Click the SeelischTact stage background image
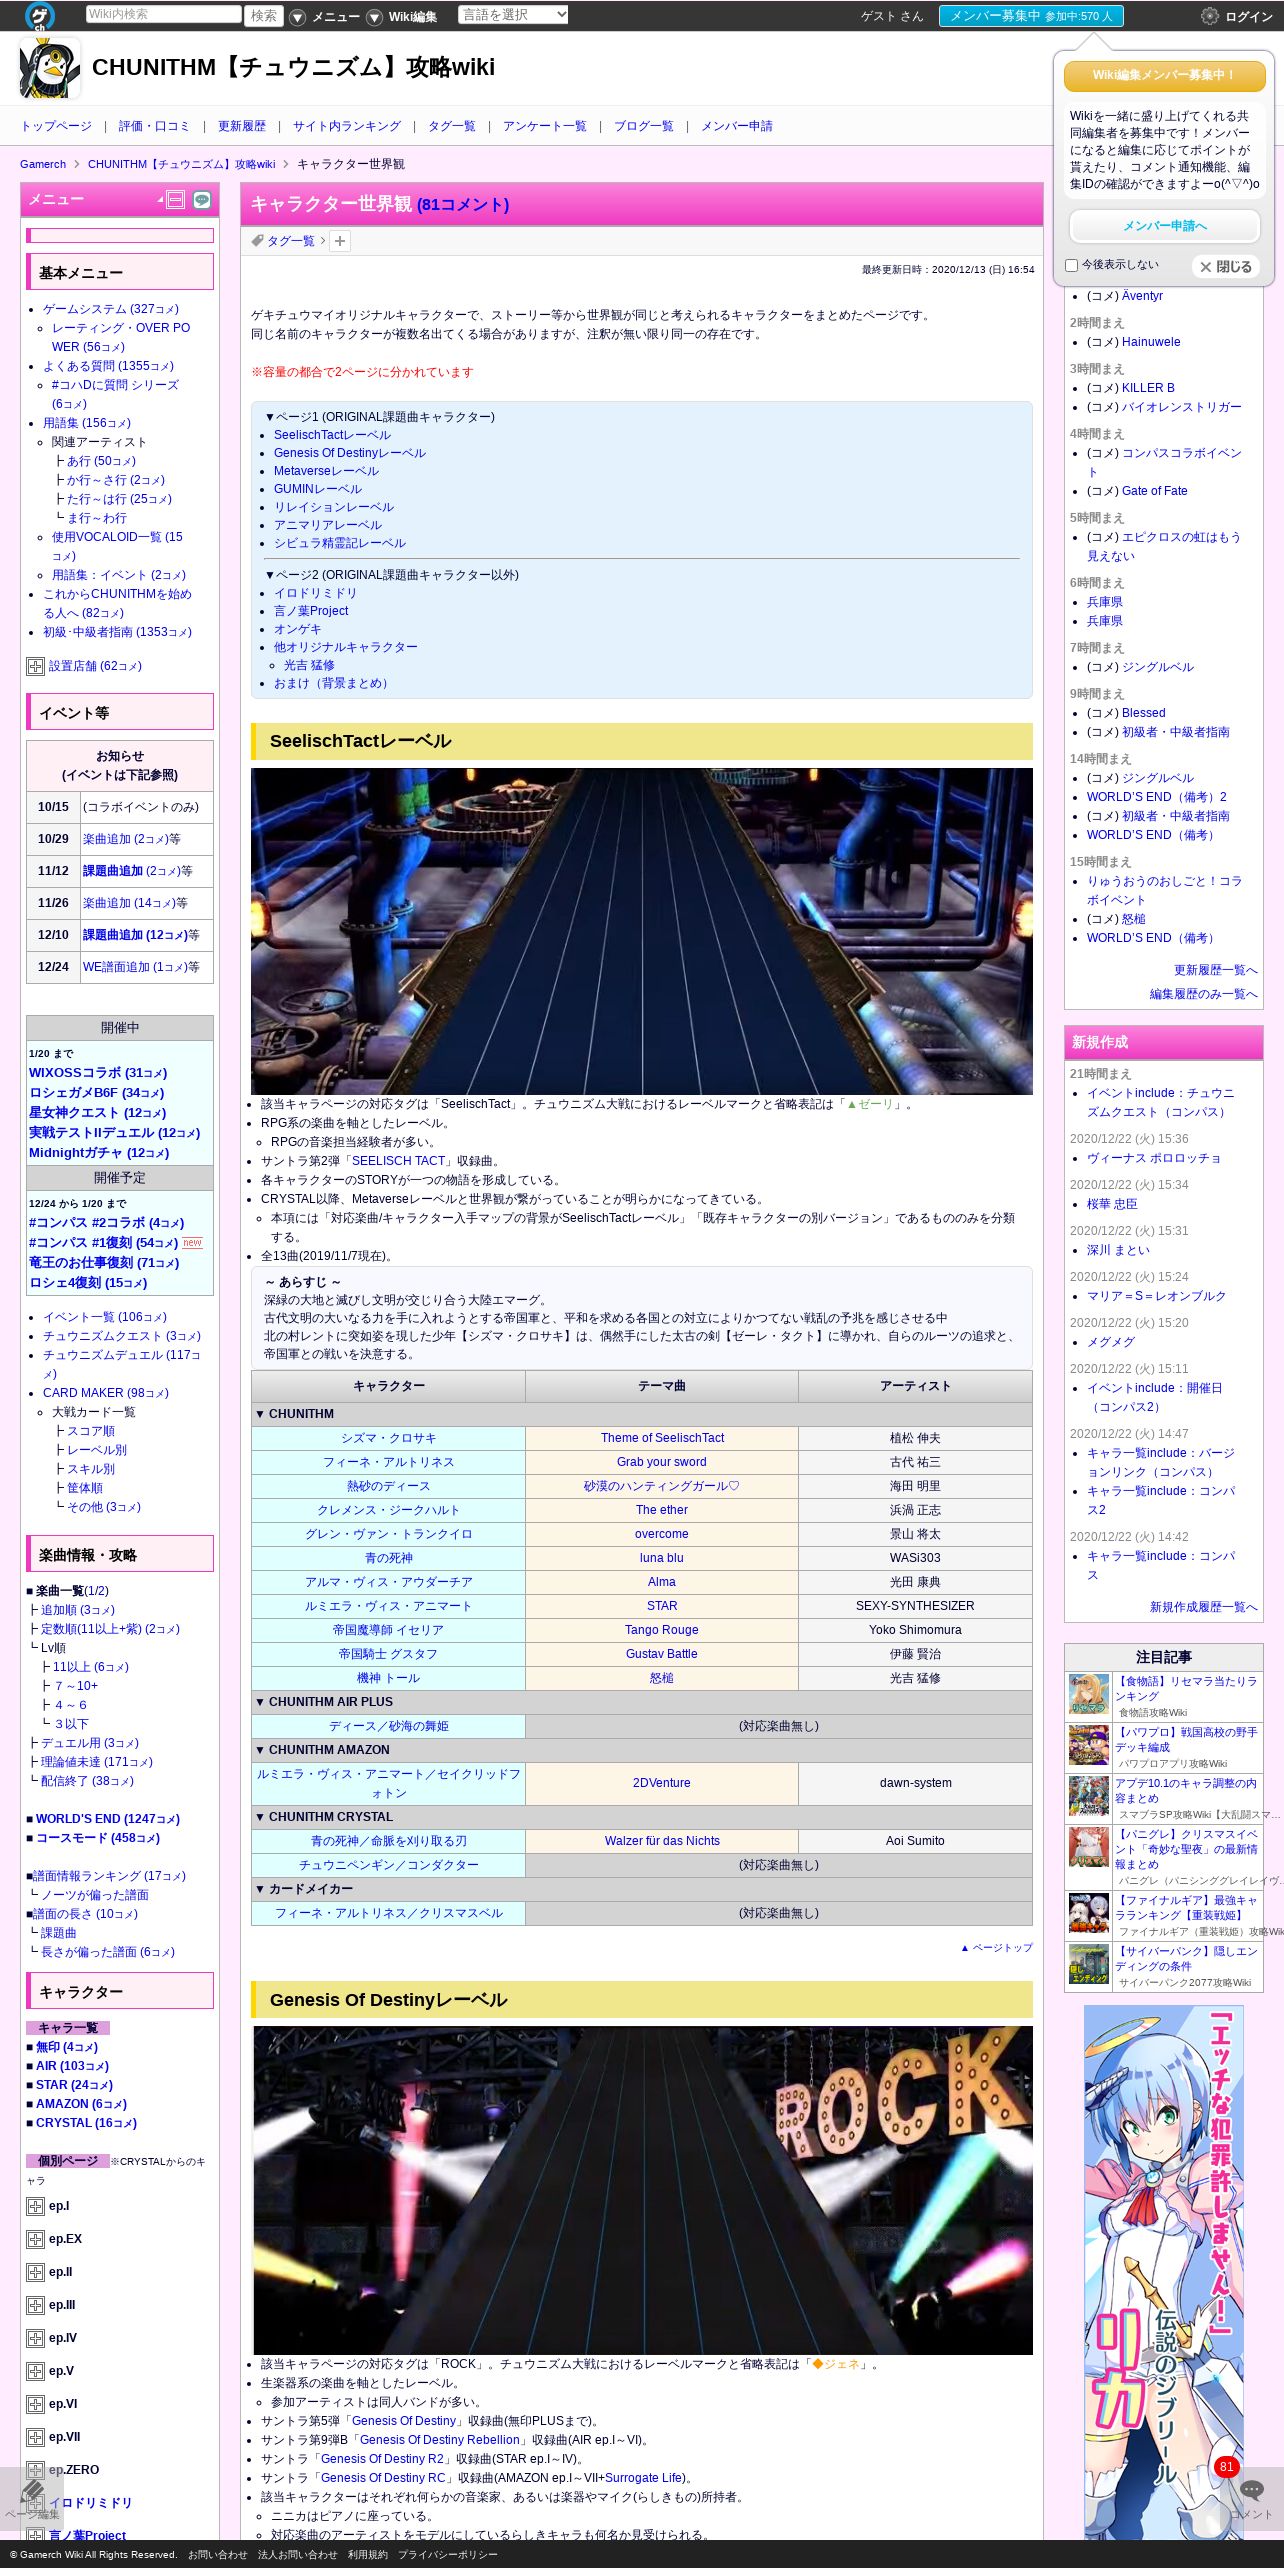 point(642,931)
